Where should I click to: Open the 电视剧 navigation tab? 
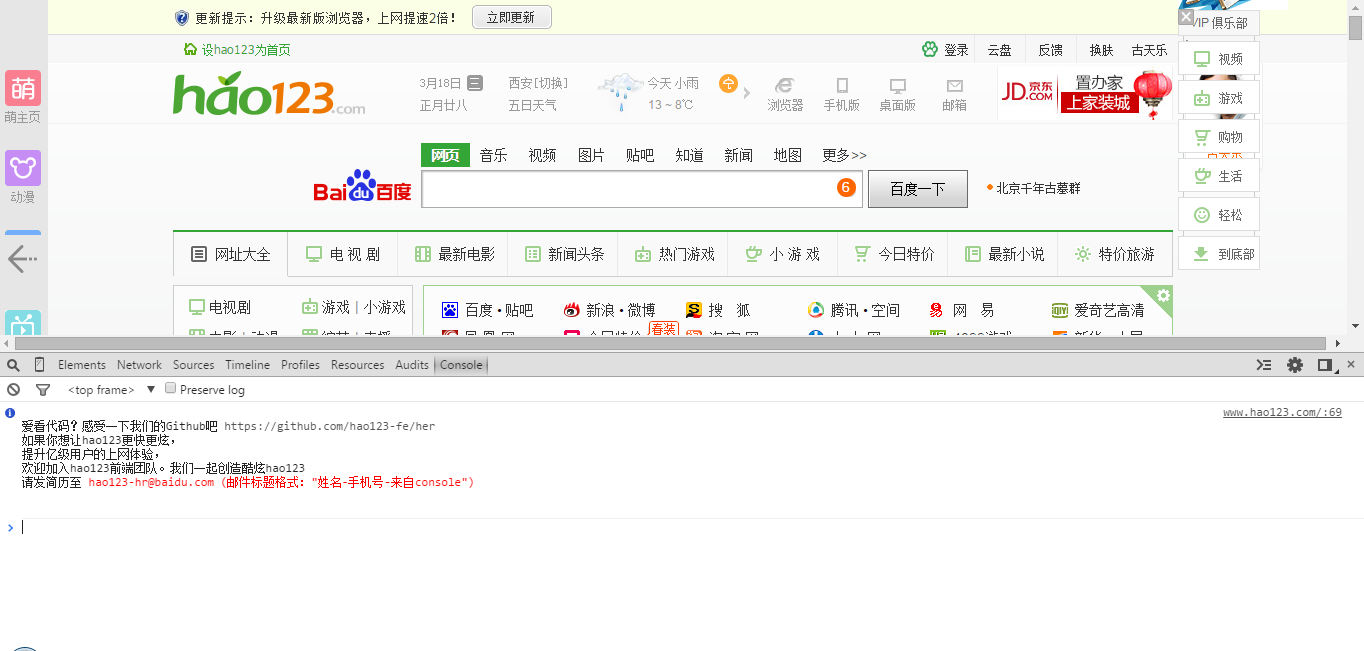click(x=343, y=254)
